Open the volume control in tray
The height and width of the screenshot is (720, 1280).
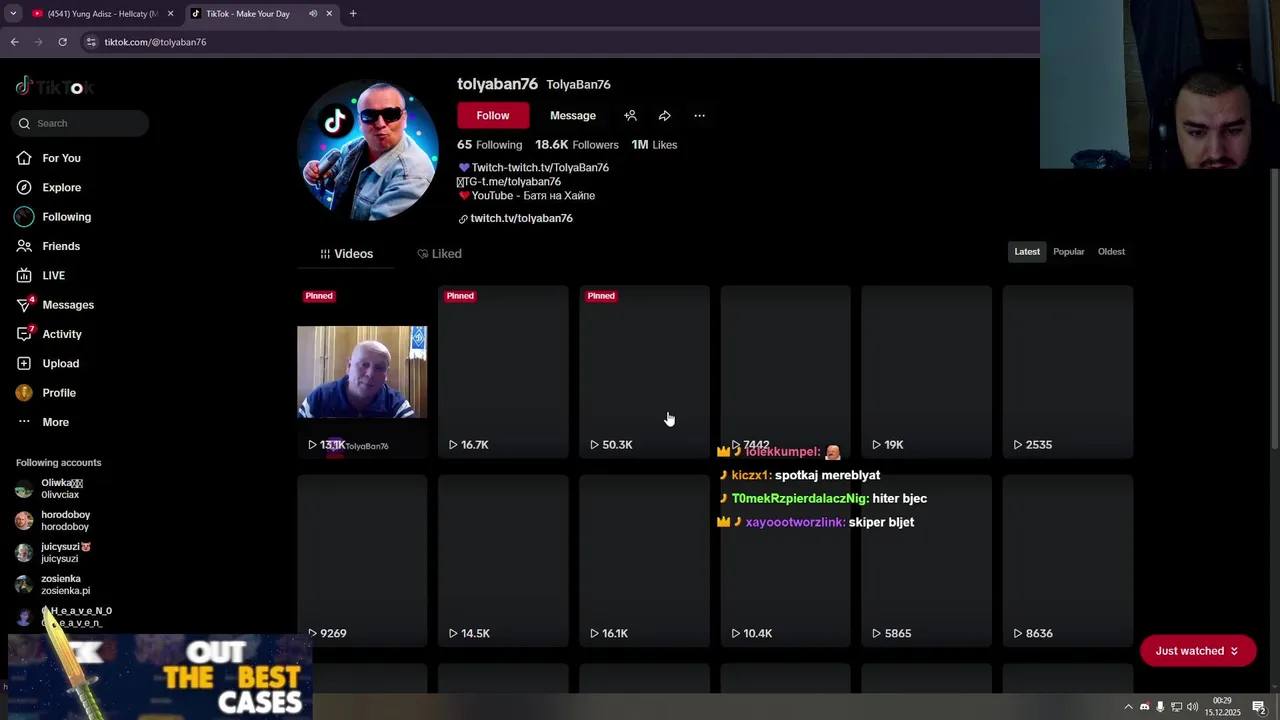tap(1192, 707)
